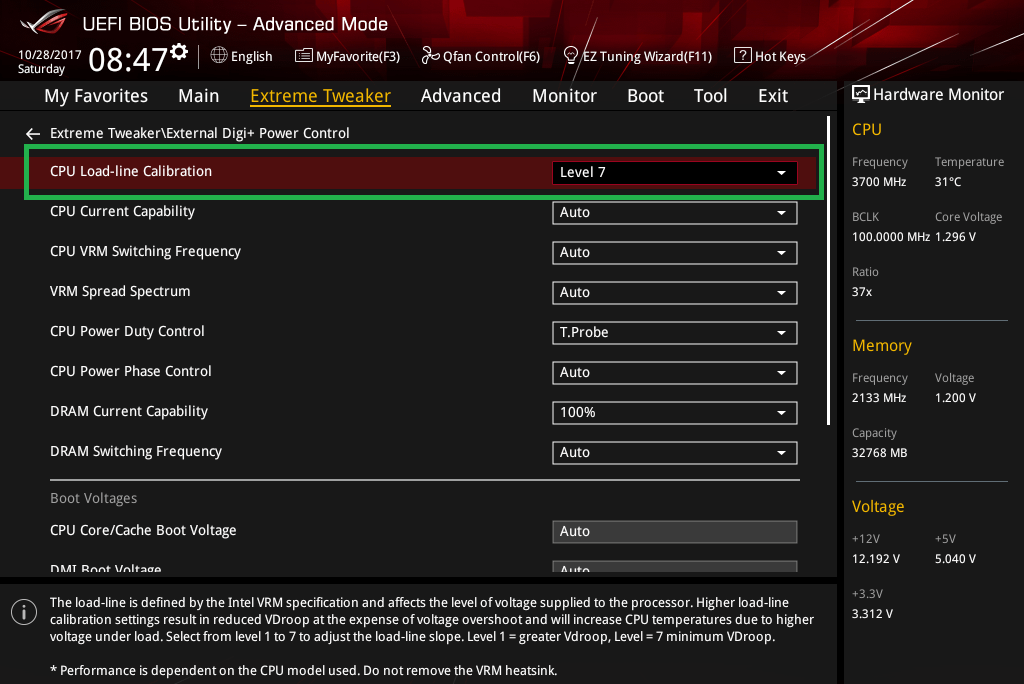
Task: Click CPU Core/Cache Boot Voltage field
Action: pyautogui.click(x=675, y=532)
